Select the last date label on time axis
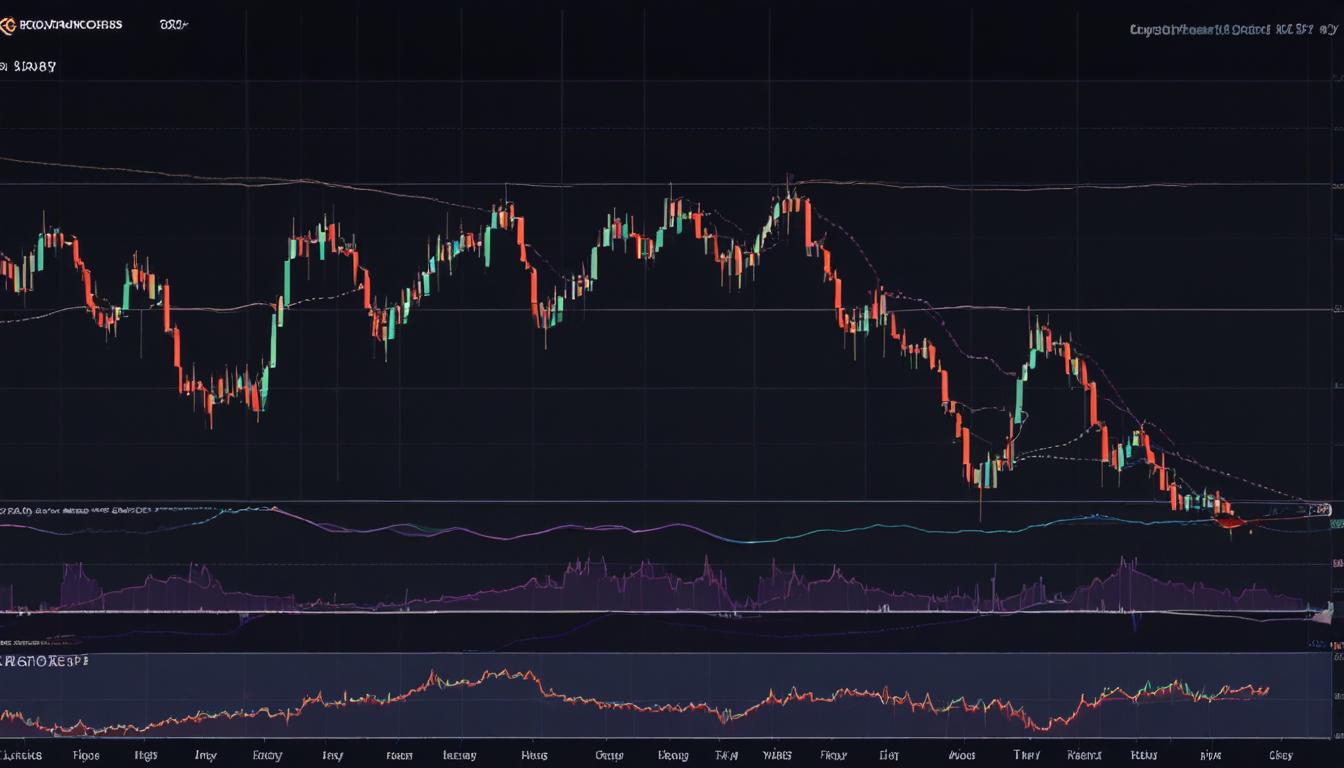Viewport: 1344px width, 768px height. (1280, 756)
